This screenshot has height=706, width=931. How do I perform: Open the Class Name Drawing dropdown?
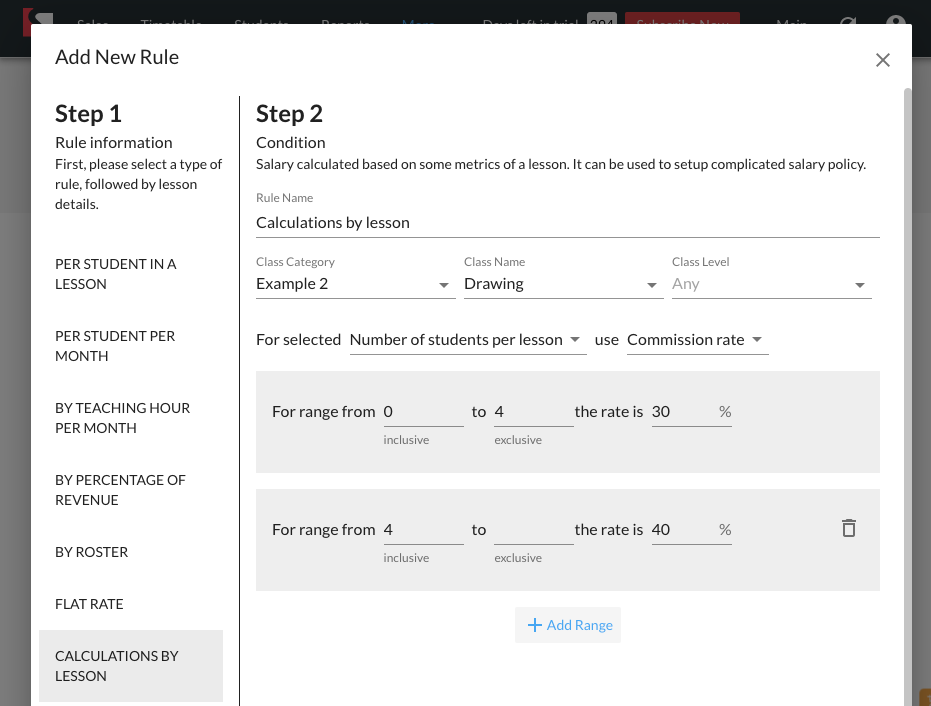(x=563, y=284)
